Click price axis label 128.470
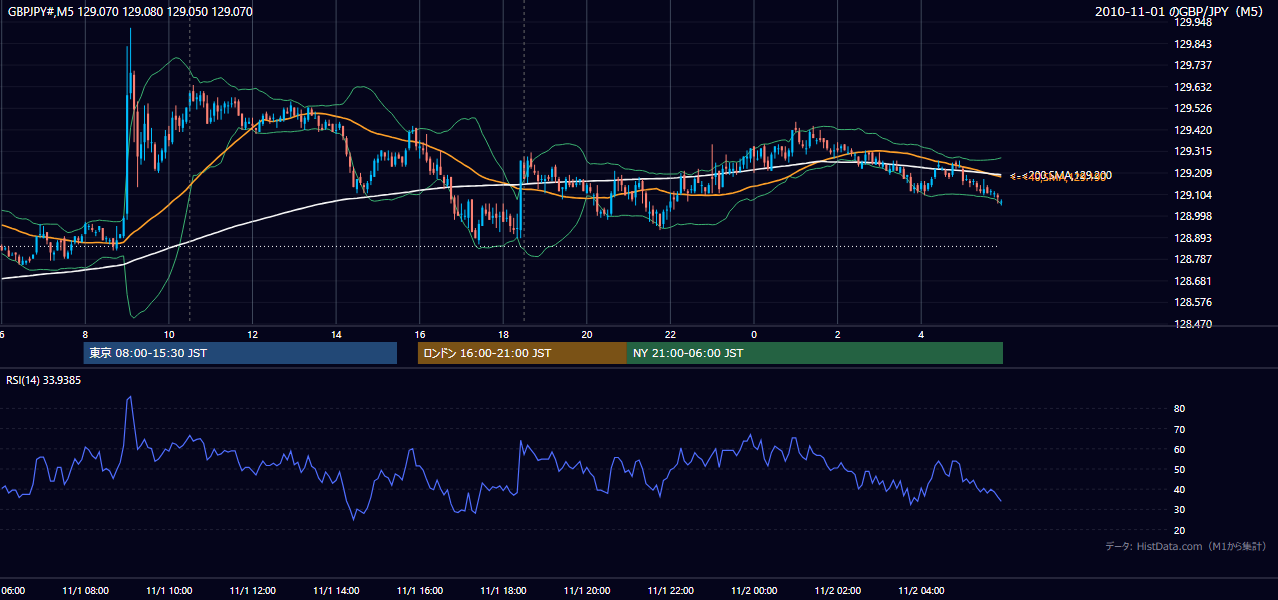The width and height of the screenshot is (1278, 600). (x=1194, y=324)
